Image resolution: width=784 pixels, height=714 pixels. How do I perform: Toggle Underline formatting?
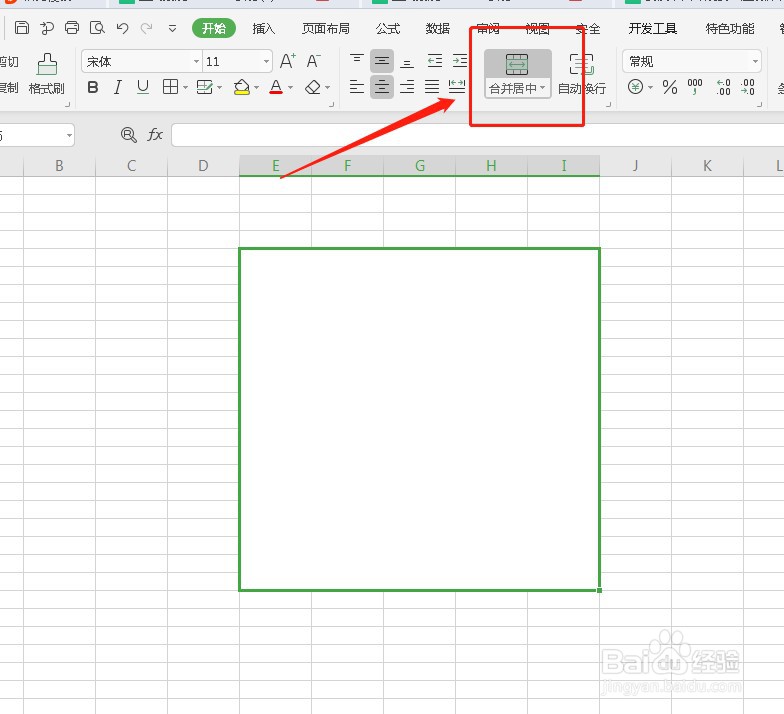coord(143,87)
